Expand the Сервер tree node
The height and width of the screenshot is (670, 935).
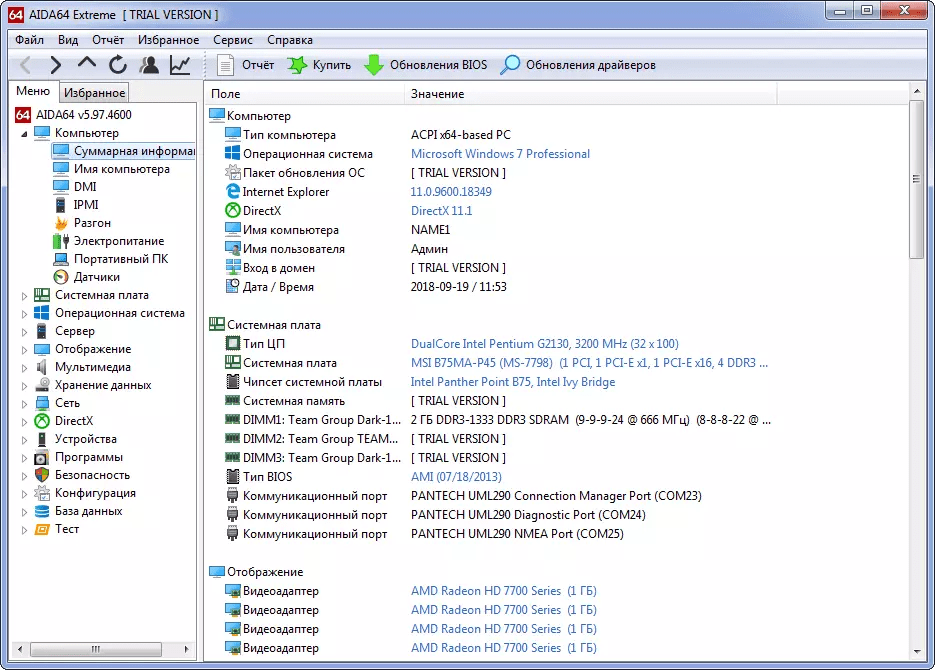tap(24, 331)
